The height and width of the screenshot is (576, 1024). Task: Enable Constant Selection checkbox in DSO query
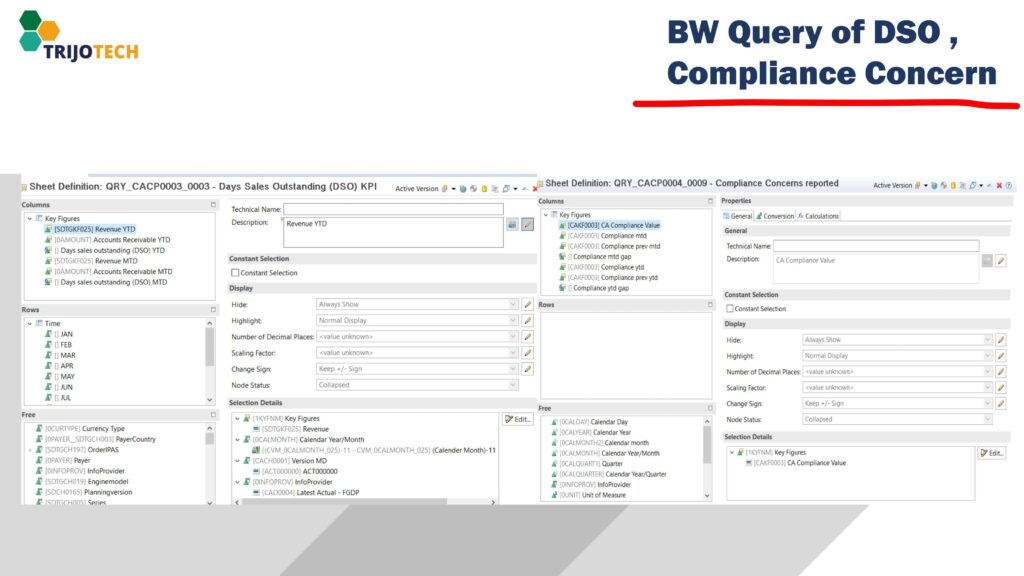[x=235, y=273]
